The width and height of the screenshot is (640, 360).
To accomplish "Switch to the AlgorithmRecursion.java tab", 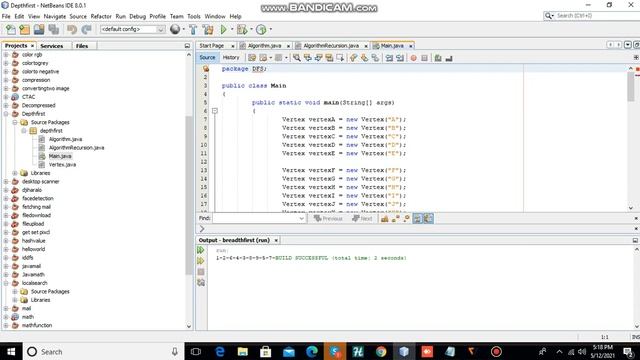I will coord(331,46).
